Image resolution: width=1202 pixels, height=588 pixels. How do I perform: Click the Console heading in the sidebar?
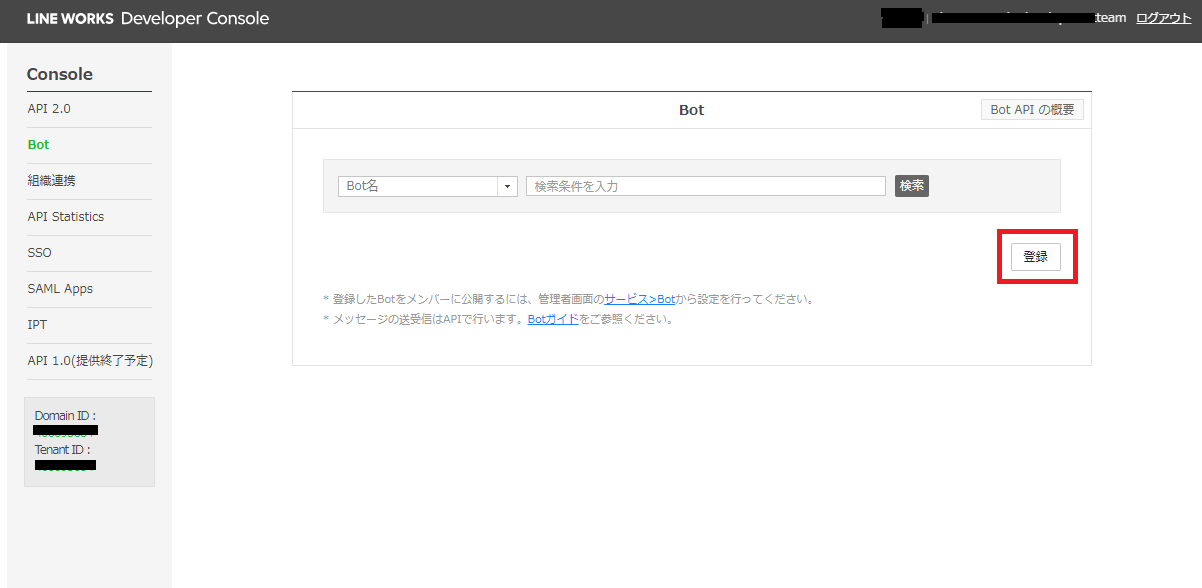pyautogui.click(x=60, y=75)
